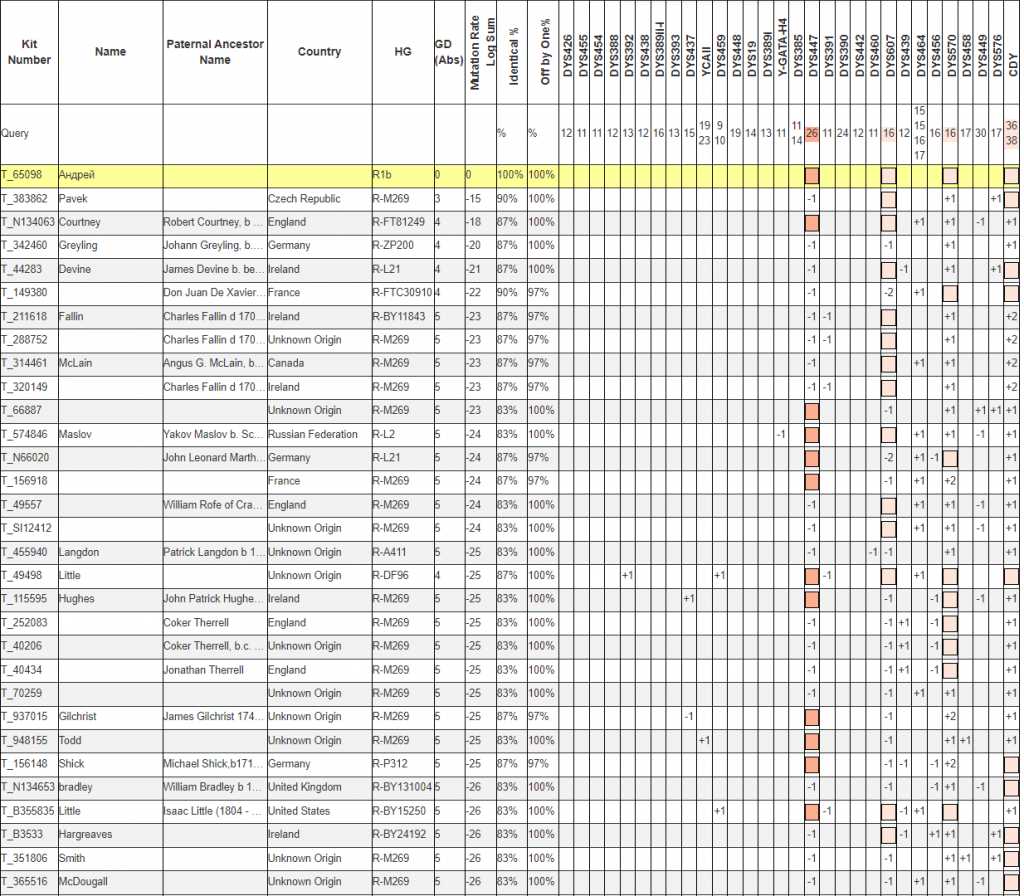Click the Russian Federation country cell
Image resolution: width=1024 pixels, height=896 pixels.
click(313, 434)
